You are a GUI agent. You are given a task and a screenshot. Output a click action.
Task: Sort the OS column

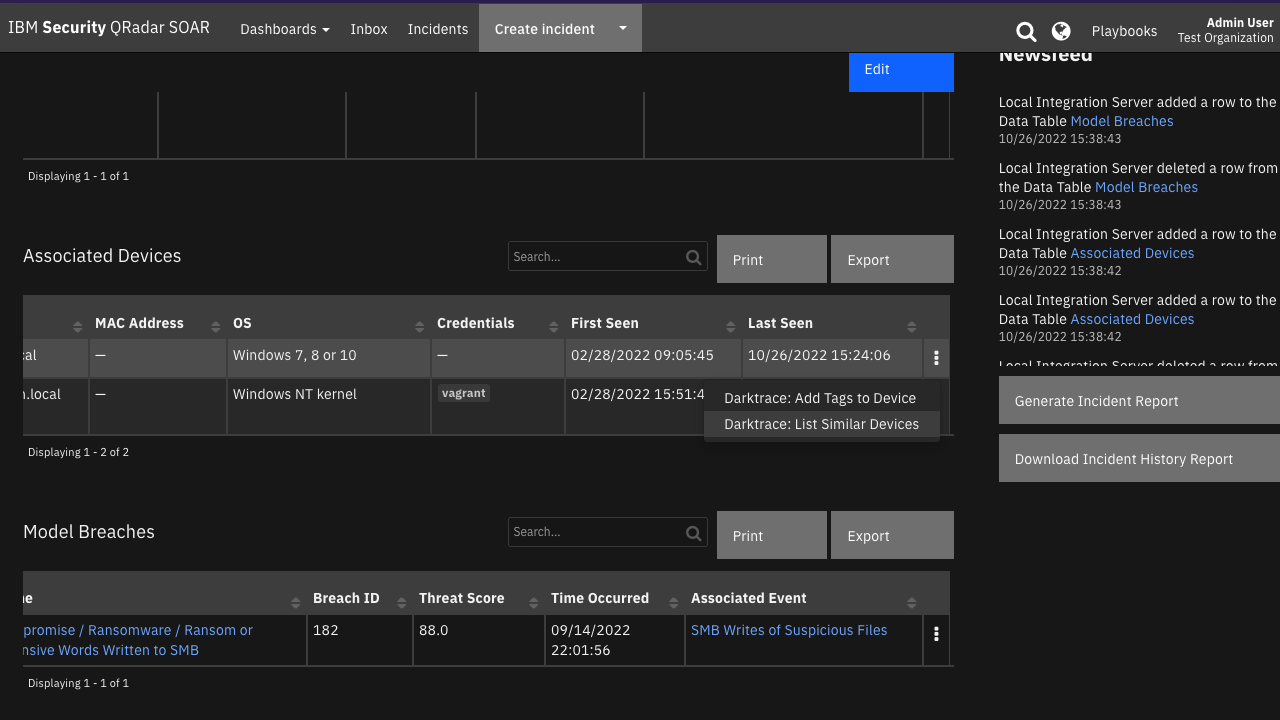[x=419, y=325]
